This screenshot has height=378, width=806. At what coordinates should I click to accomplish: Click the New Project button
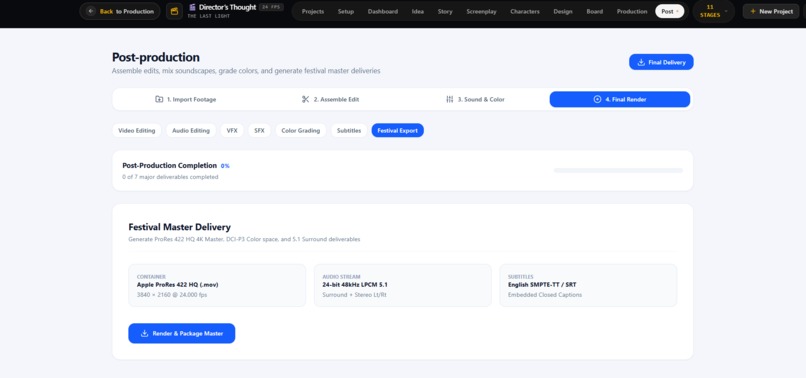(x=771, y=11)
